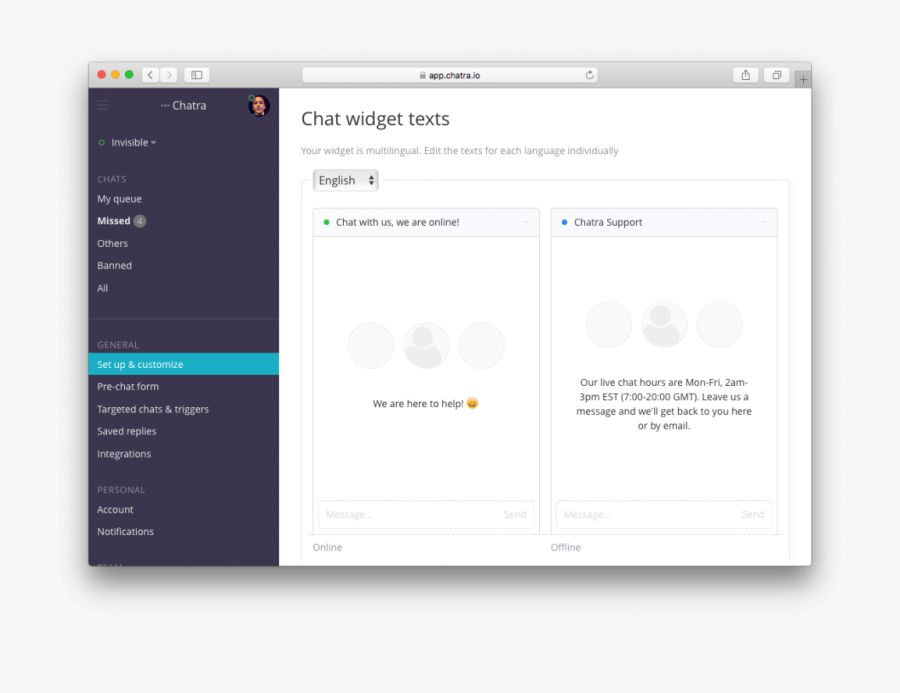900x693 pixels.
Task: Collapse the Chatra Support widget chevron
Action: [764, 222]
